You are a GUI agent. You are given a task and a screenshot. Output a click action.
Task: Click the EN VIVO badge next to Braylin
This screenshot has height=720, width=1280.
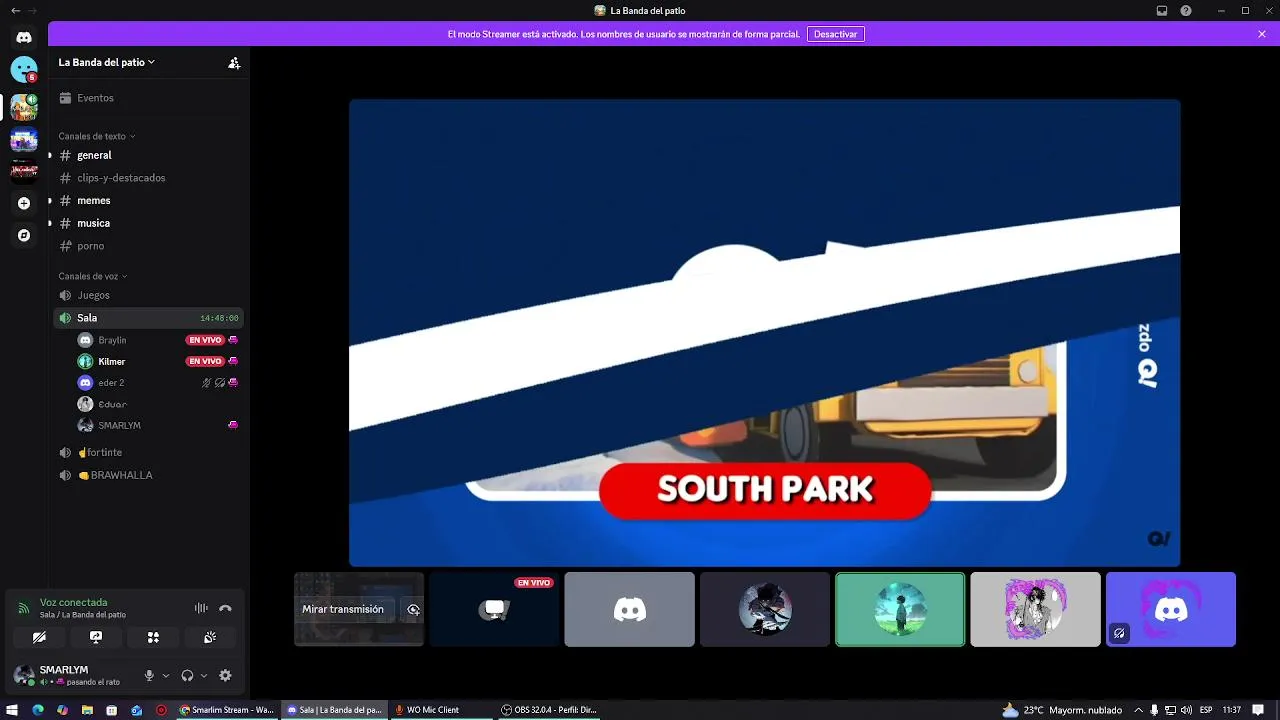(205, 340)
